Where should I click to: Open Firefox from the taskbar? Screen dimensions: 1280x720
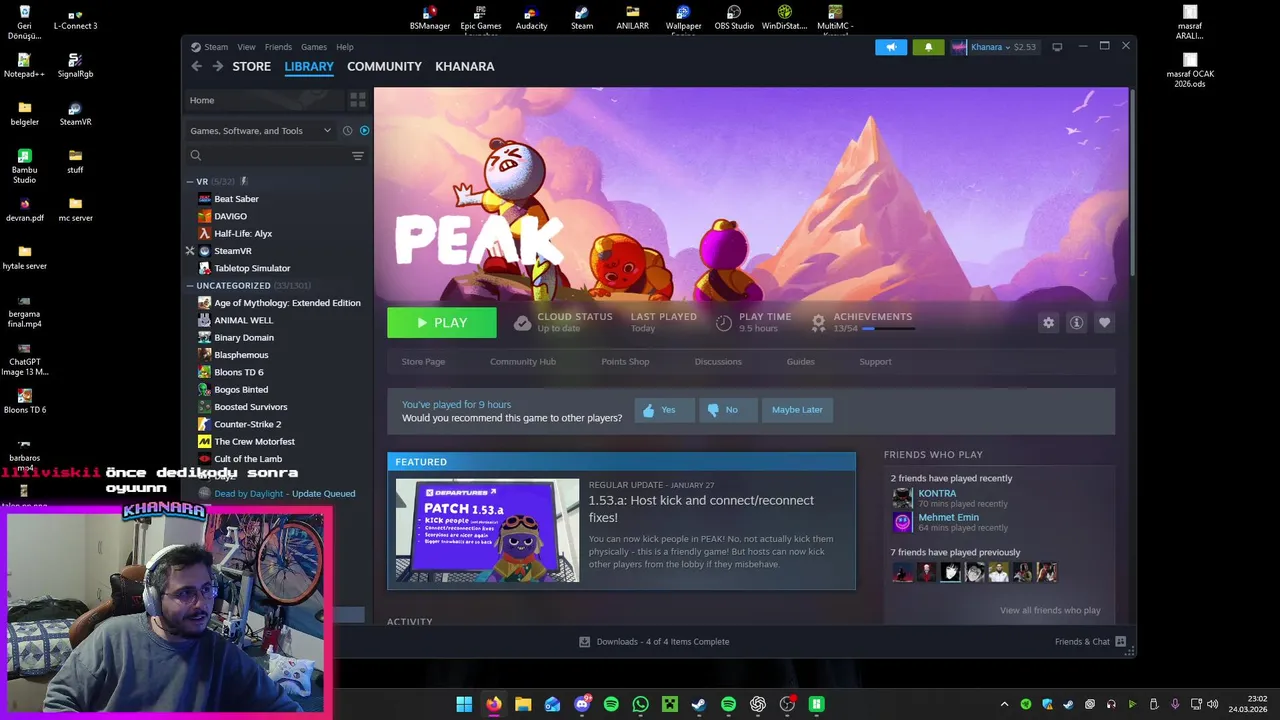(x=494, y=704)
